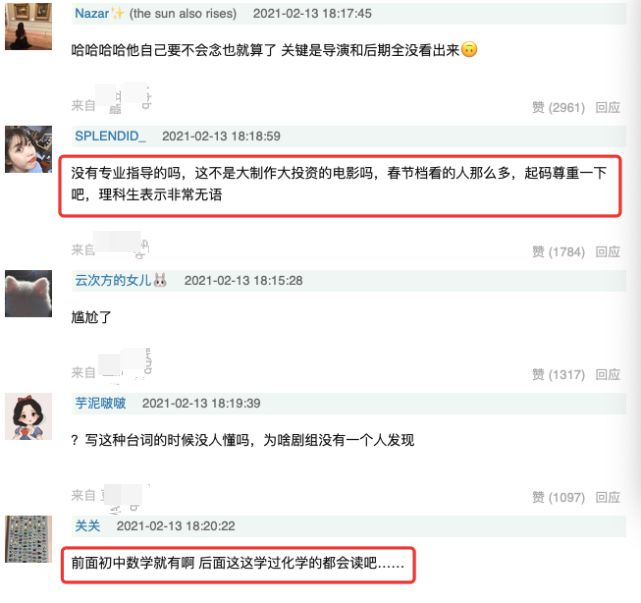Open the white cat avatar of 云次方的女儿

tap(28, 294)
